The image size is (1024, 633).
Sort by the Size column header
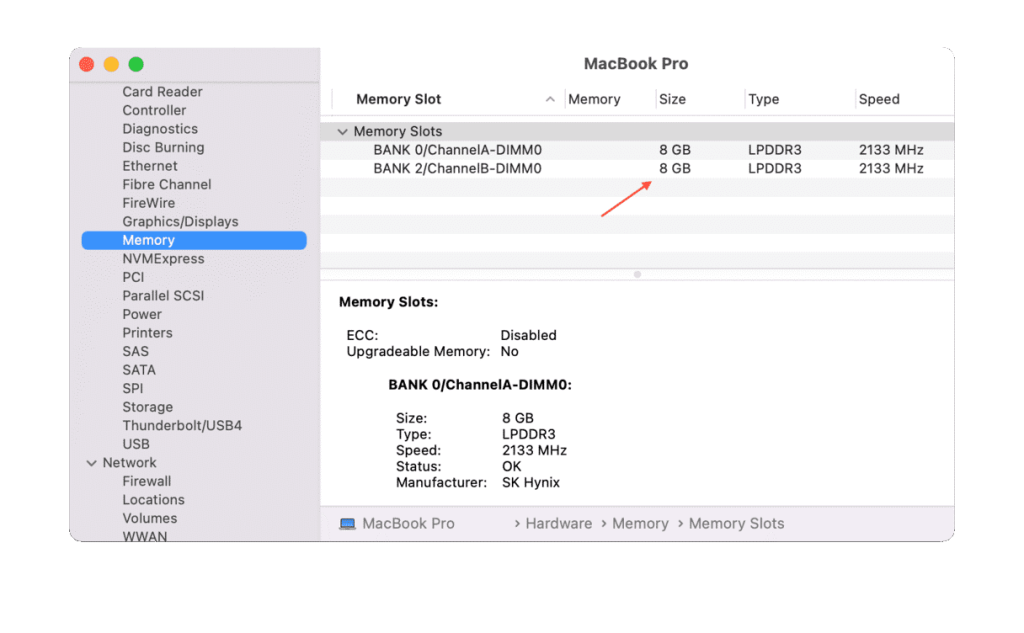(x=672, y=99)
